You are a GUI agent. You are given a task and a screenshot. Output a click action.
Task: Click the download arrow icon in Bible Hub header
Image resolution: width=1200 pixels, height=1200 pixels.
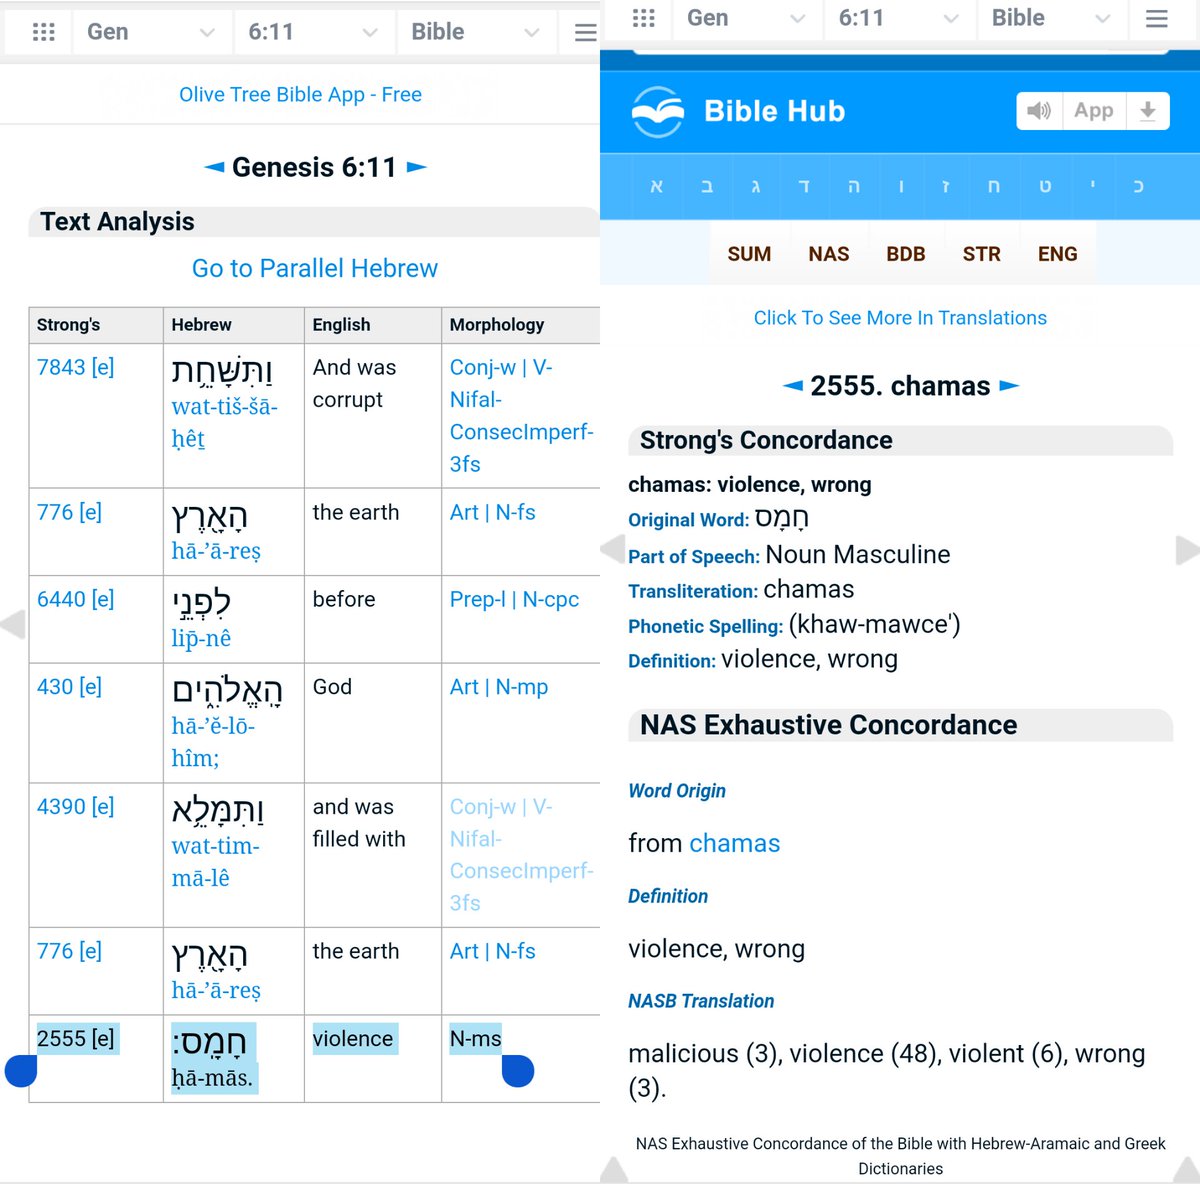click(x=1148, y=111)
